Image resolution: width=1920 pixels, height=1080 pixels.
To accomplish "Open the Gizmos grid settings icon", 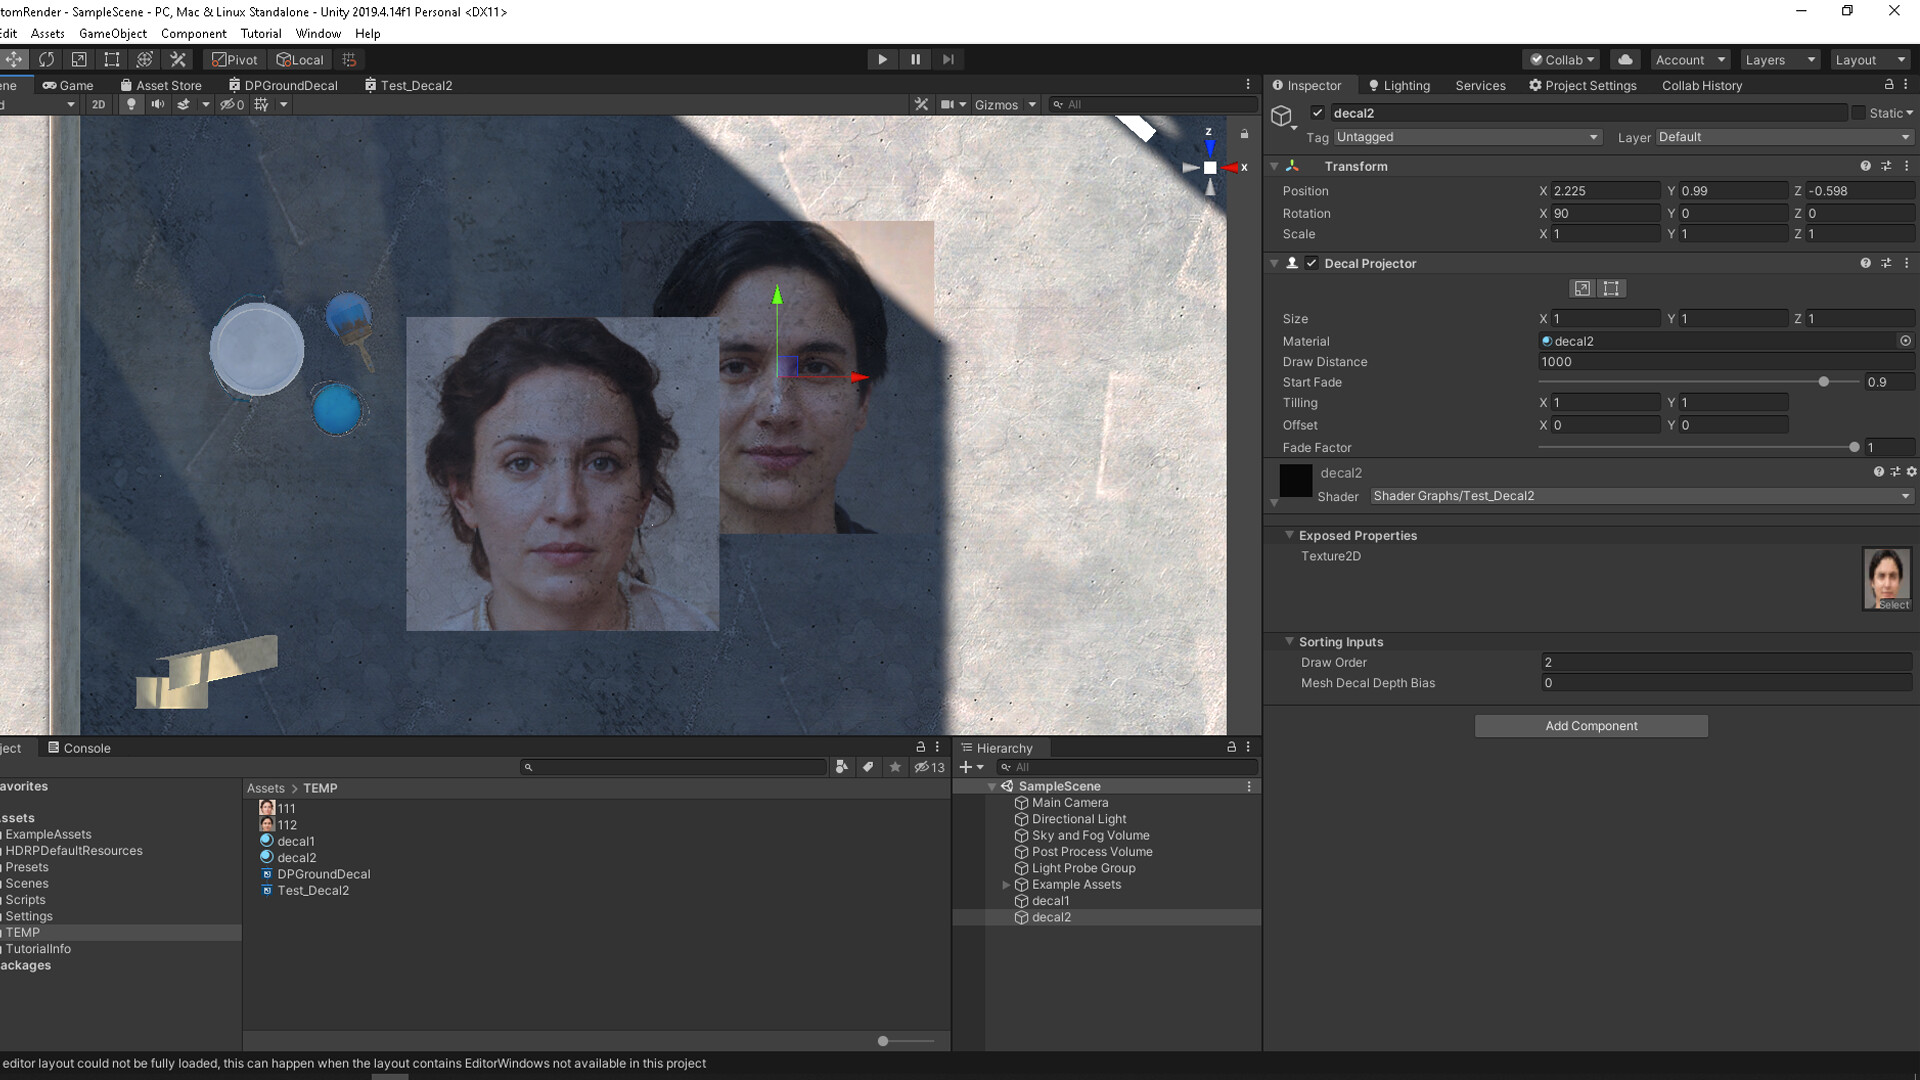I will point(261,104).
